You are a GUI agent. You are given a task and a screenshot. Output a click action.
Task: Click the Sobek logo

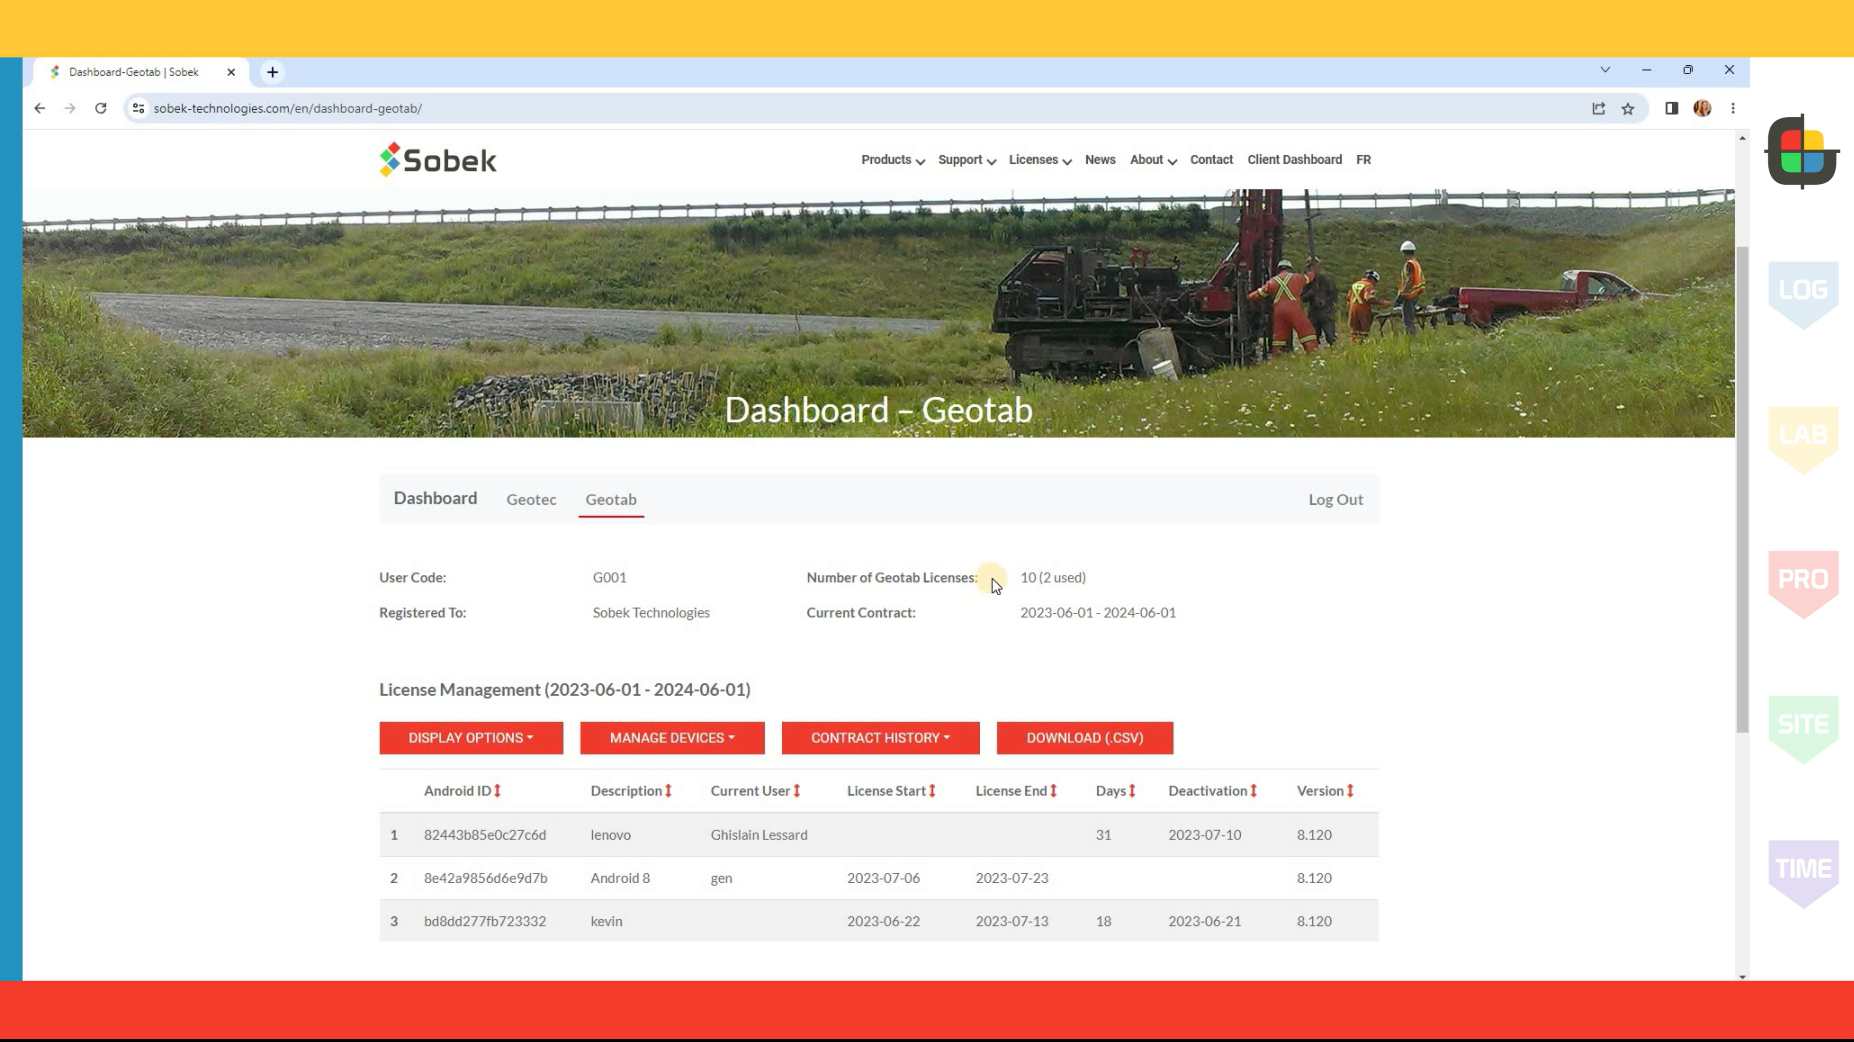[x=438, y=160]
